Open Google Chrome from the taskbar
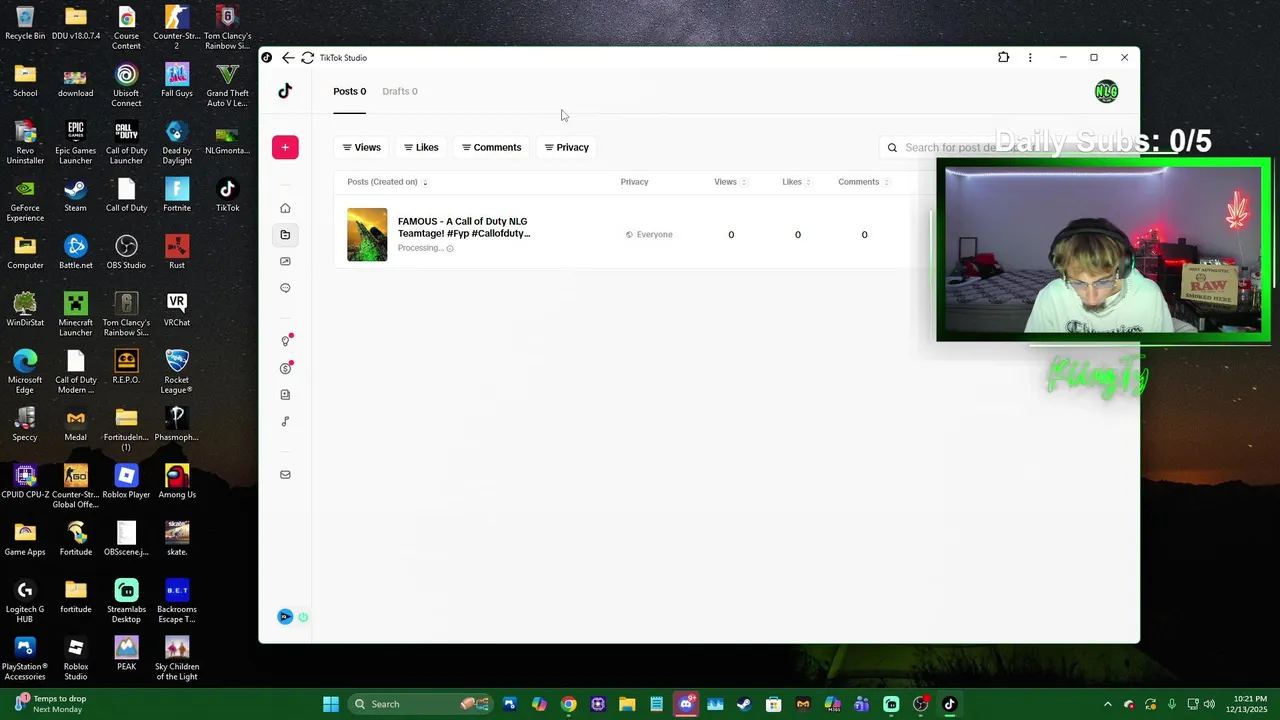This screenshot has height=720, width=1280. tap(569, 704)
